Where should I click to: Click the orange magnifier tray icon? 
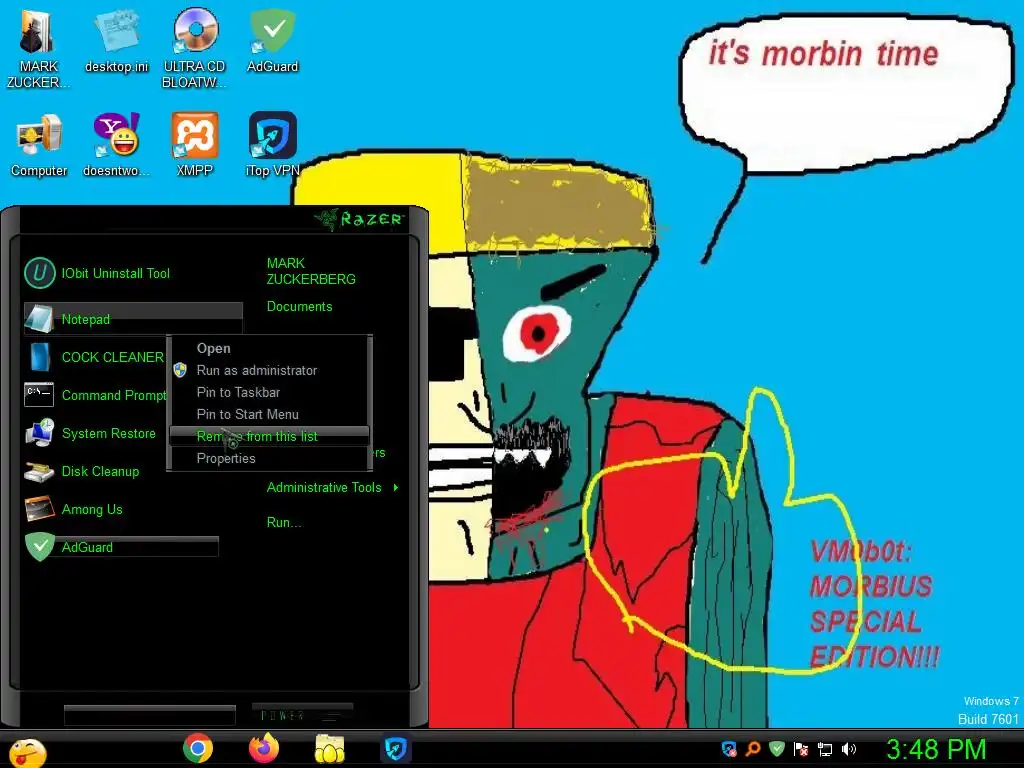tap(753, 749)
